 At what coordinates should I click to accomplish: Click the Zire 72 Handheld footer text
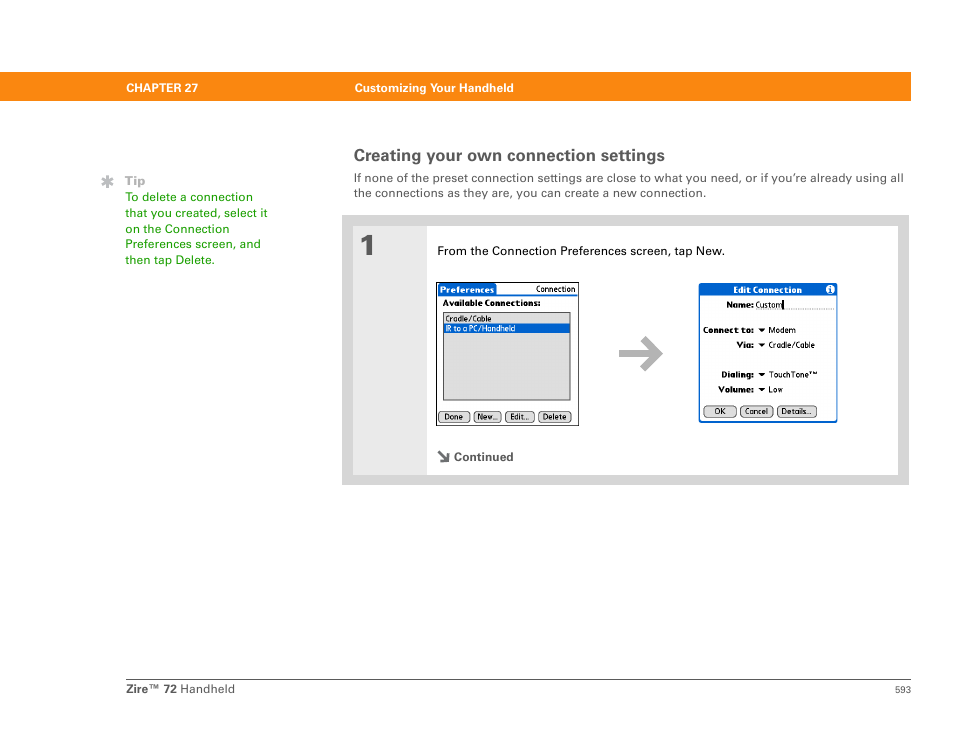180,689
